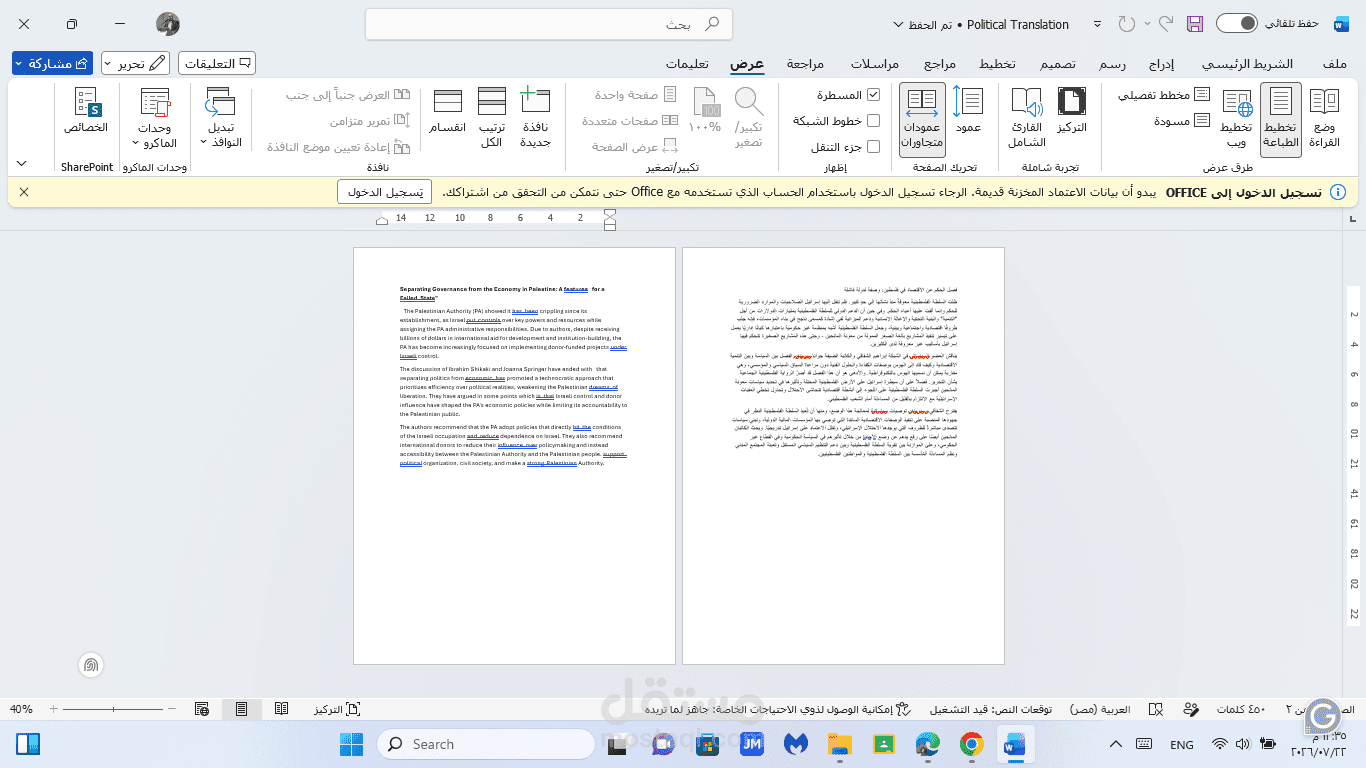Set zoom to 100% in ribbon
The width and height of the screenshot is (1366, 768).
(706, 110)
